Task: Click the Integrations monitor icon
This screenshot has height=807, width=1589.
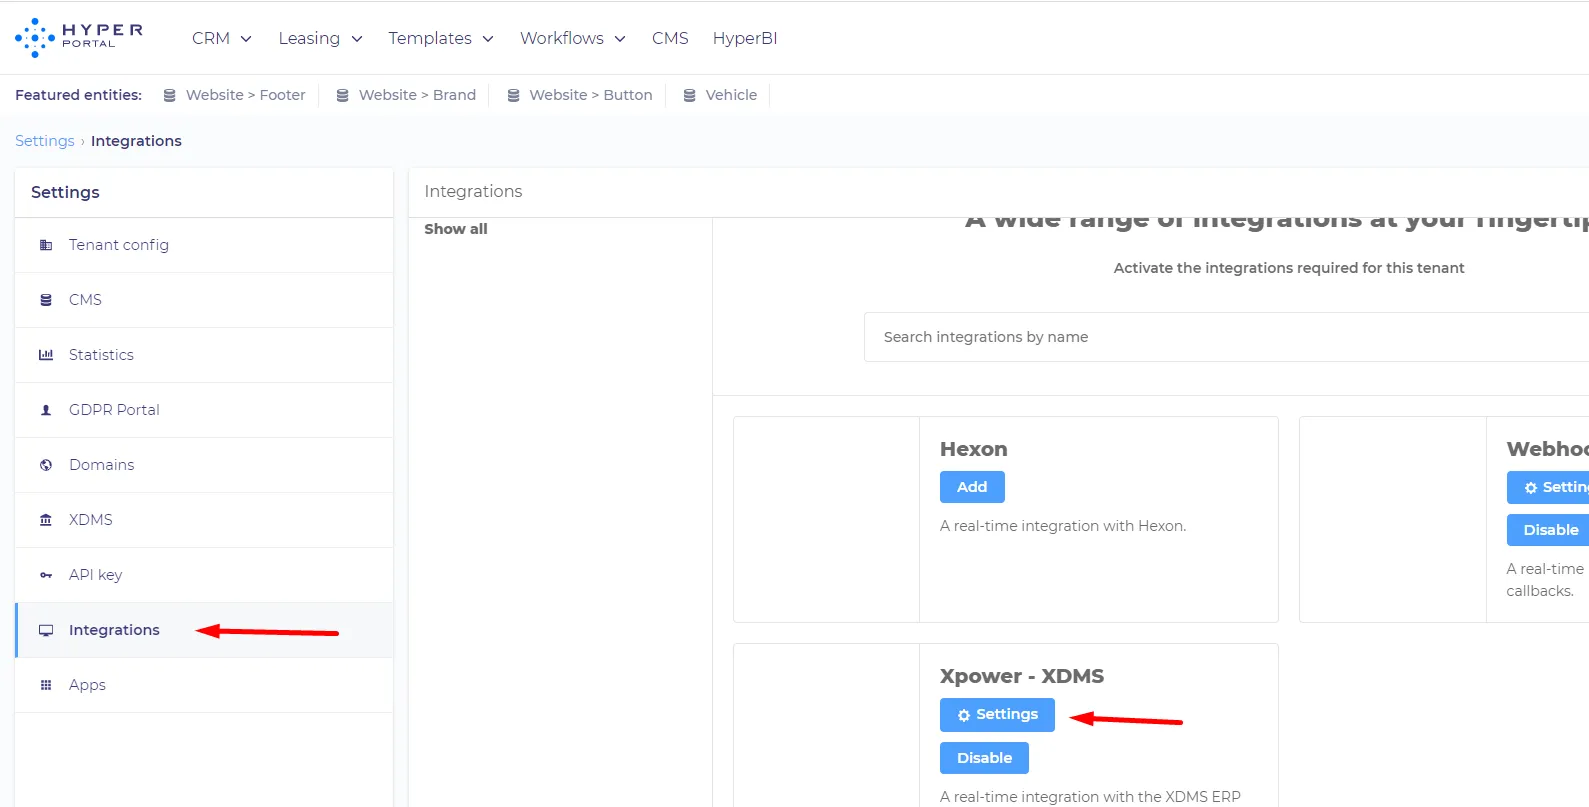Action: pos(46,630)
